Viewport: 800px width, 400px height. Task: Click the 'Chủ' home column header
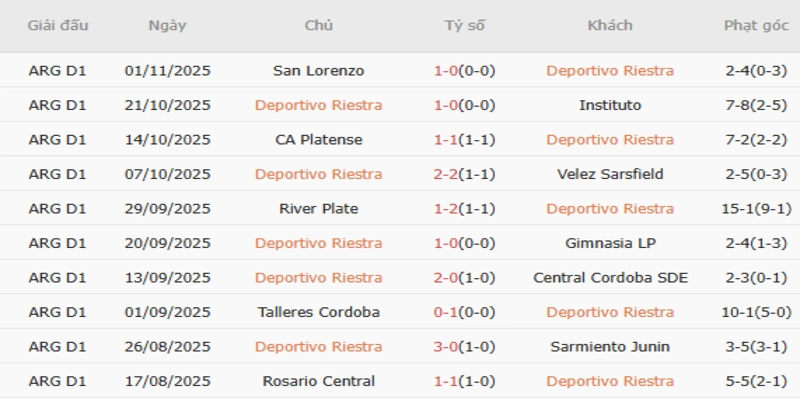click(318, 26)
